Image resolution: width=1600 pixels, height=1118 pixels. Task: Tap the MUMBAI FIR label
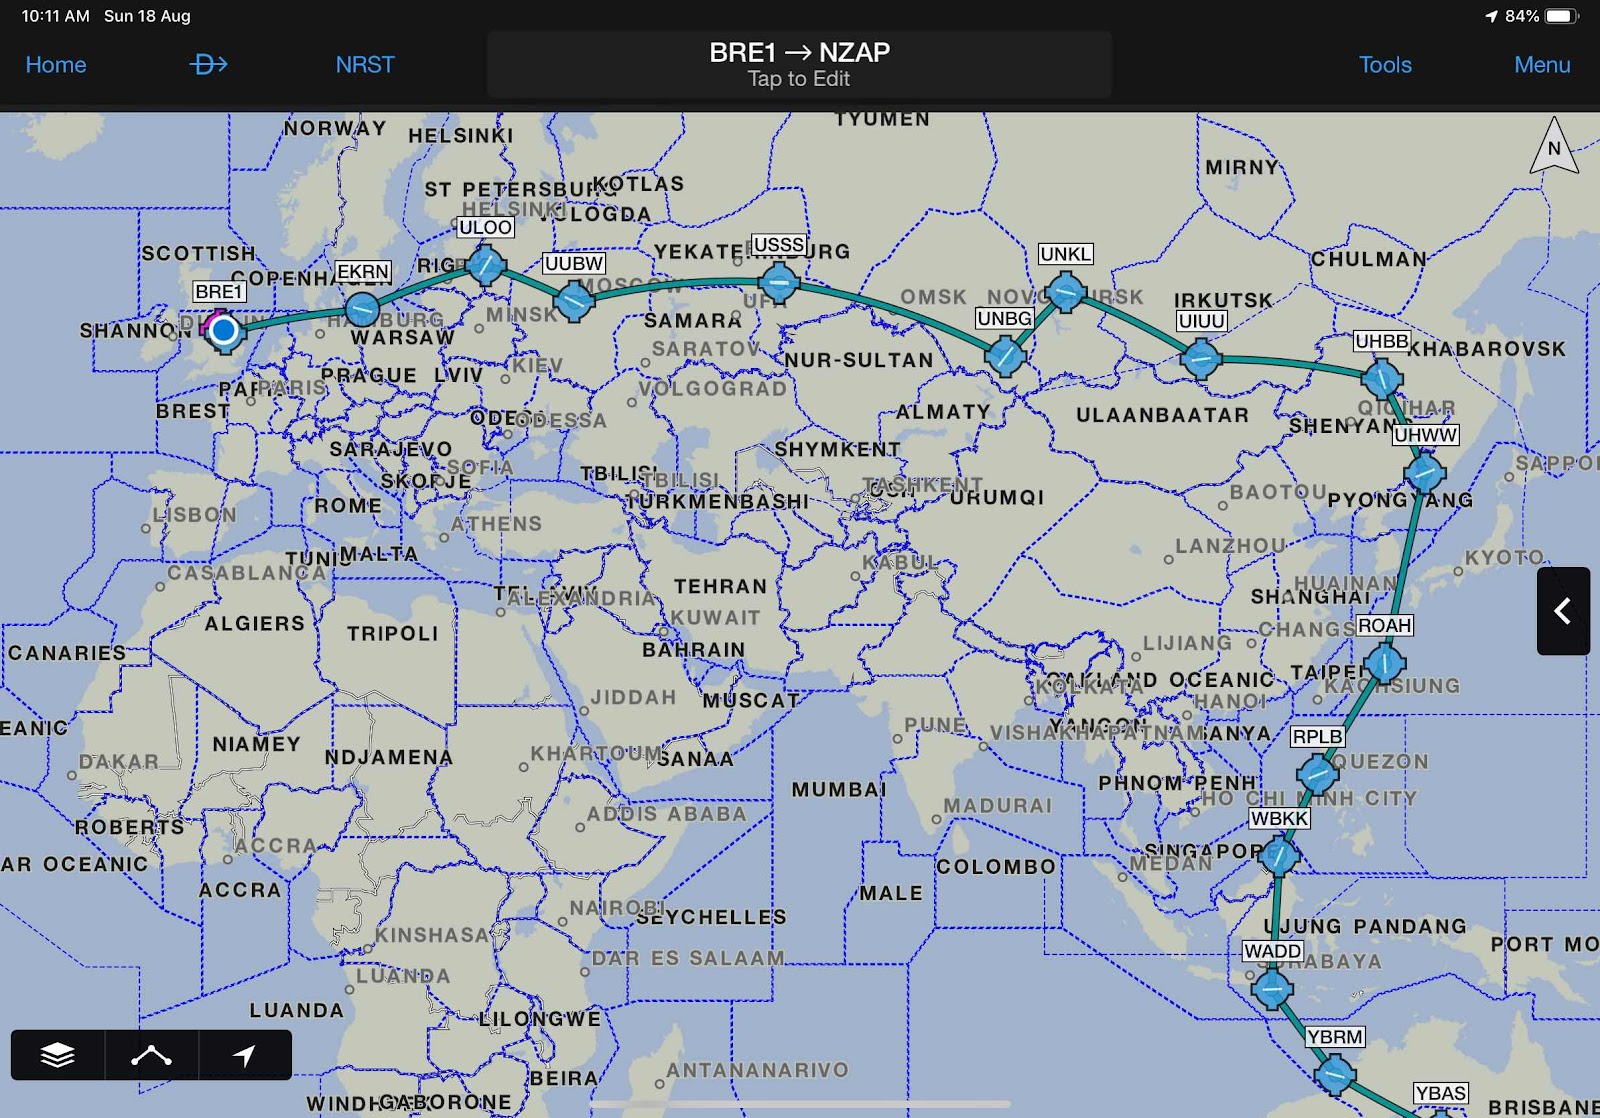pos(839,790)
